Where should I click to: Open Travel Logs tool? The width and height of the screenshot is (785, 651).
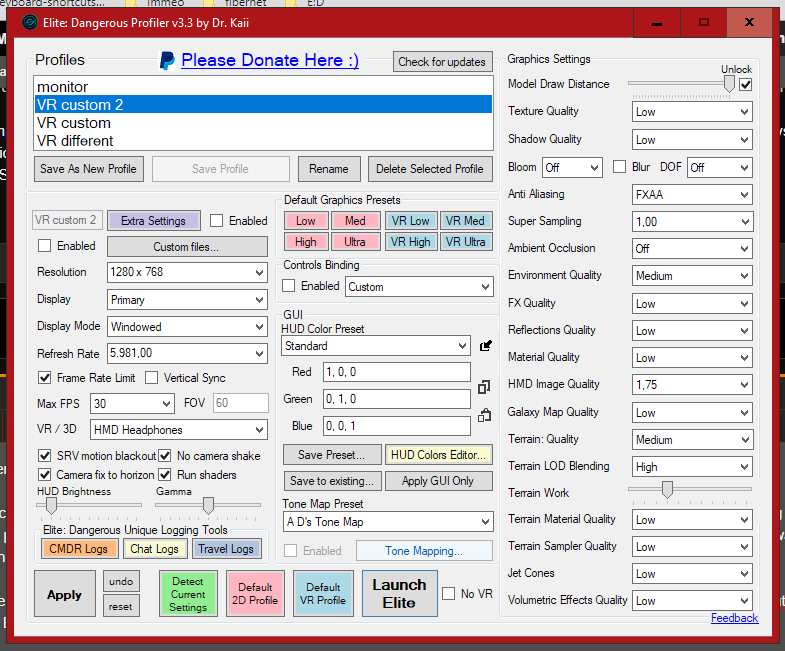pos(226,549)
